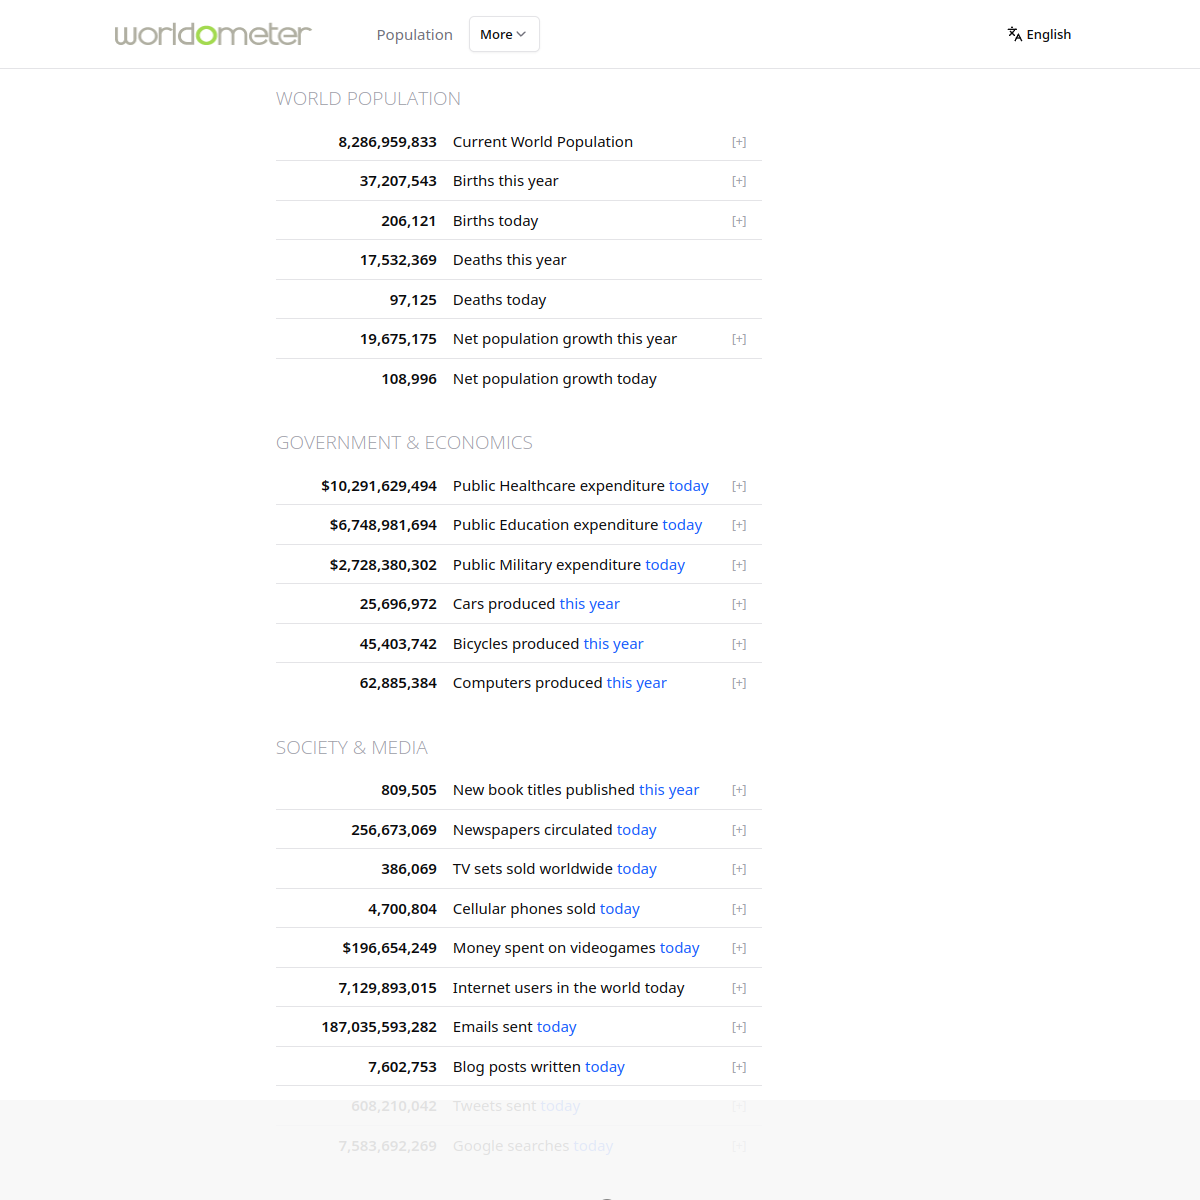Click 'this year' link for Bicycles produced
Image resolution: width=1200 pixels, height=1200 pixels.
pos(613,644)
